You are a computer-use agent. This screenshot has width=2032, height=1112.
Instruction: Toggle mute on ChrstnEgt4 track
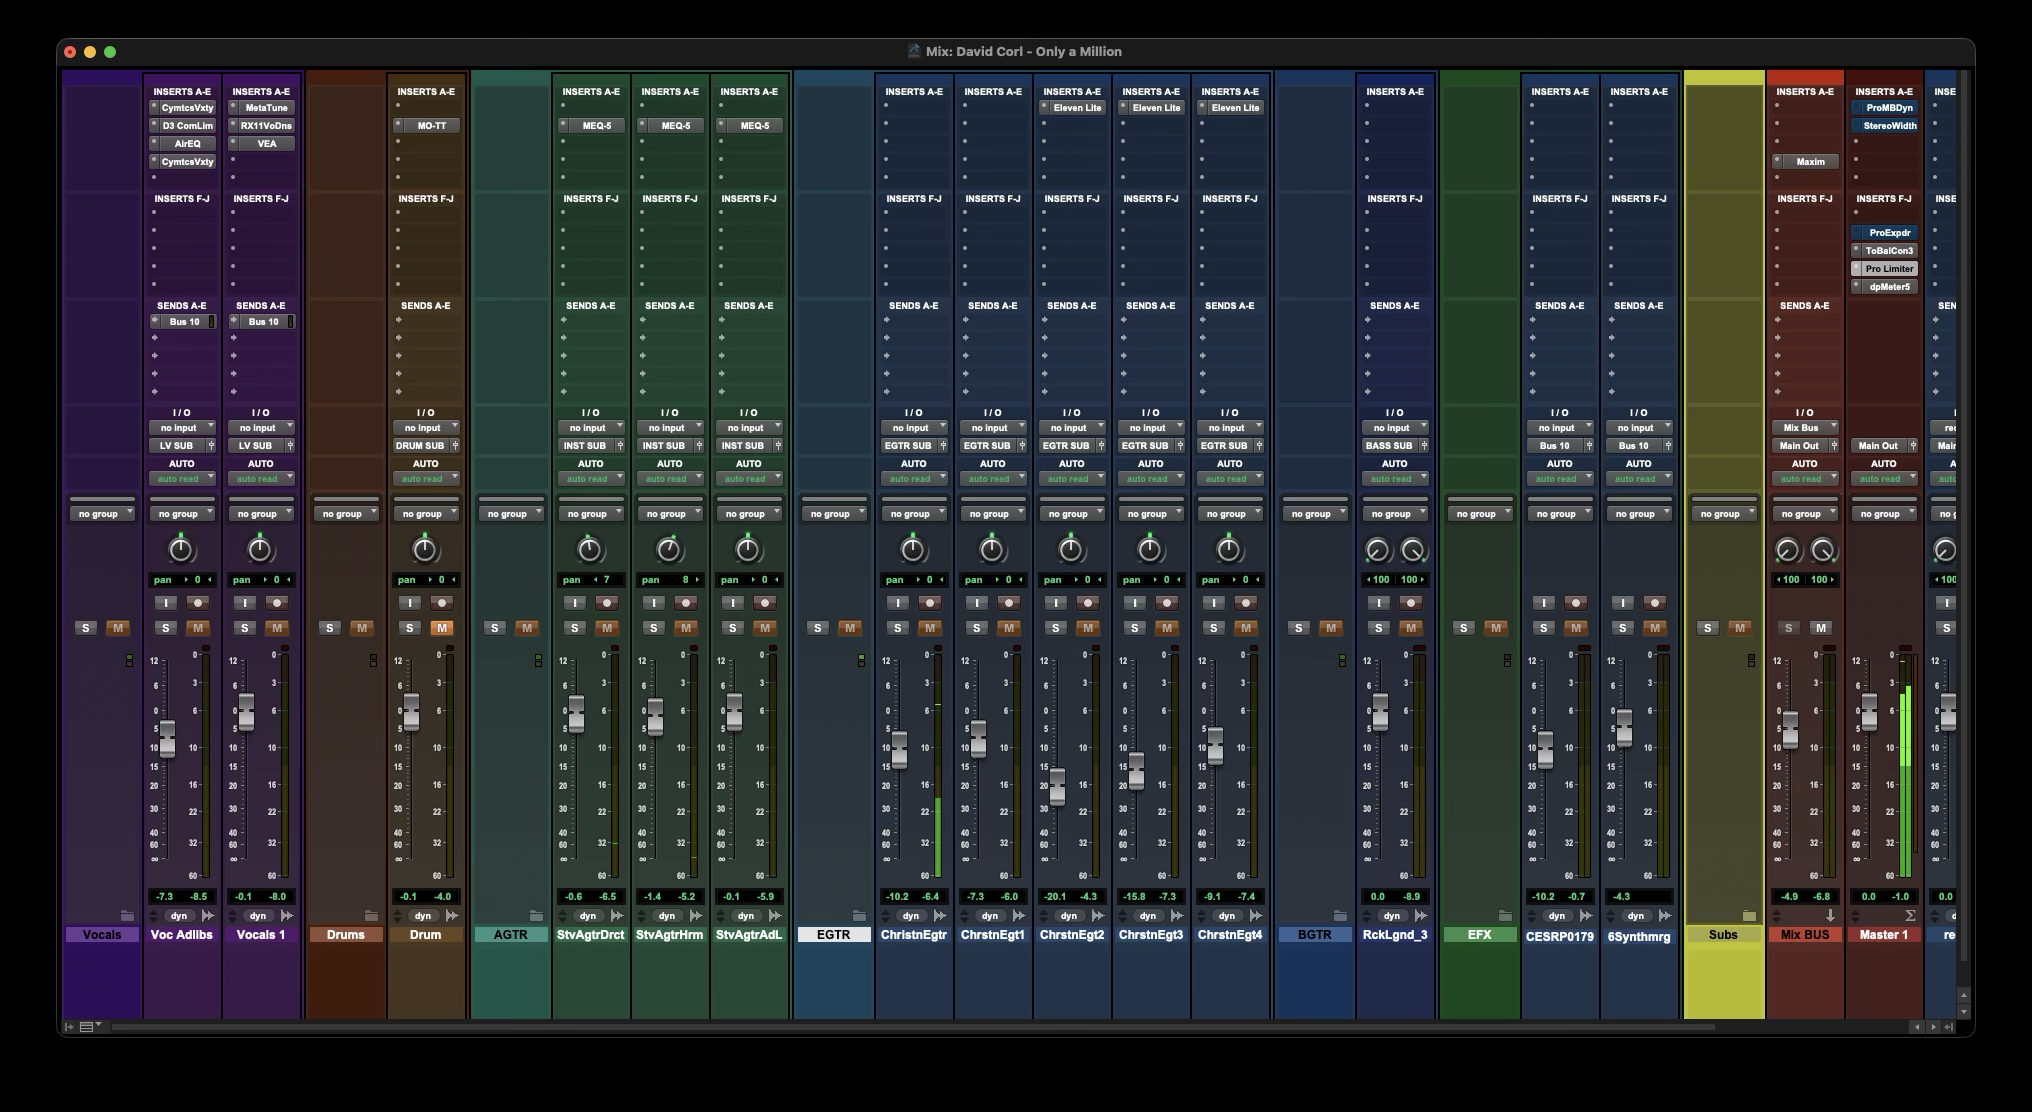pyautogui.click(x=1245, y=628)
